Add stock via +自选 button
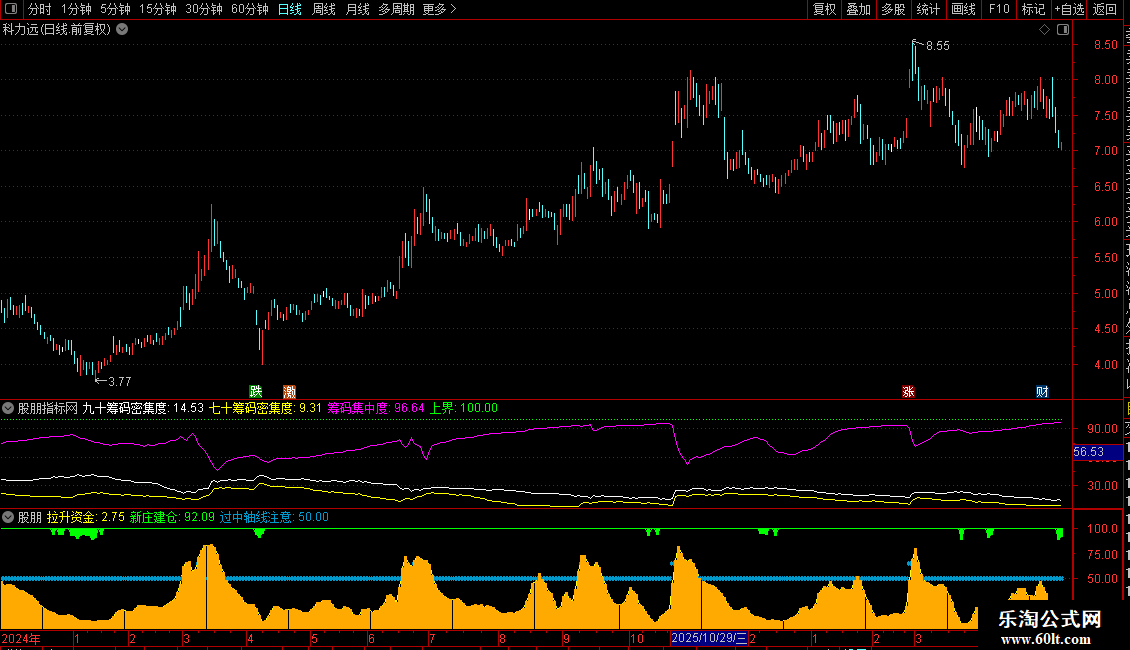The width and height of the screenshot is (1130, 650). pos(1069,9)
